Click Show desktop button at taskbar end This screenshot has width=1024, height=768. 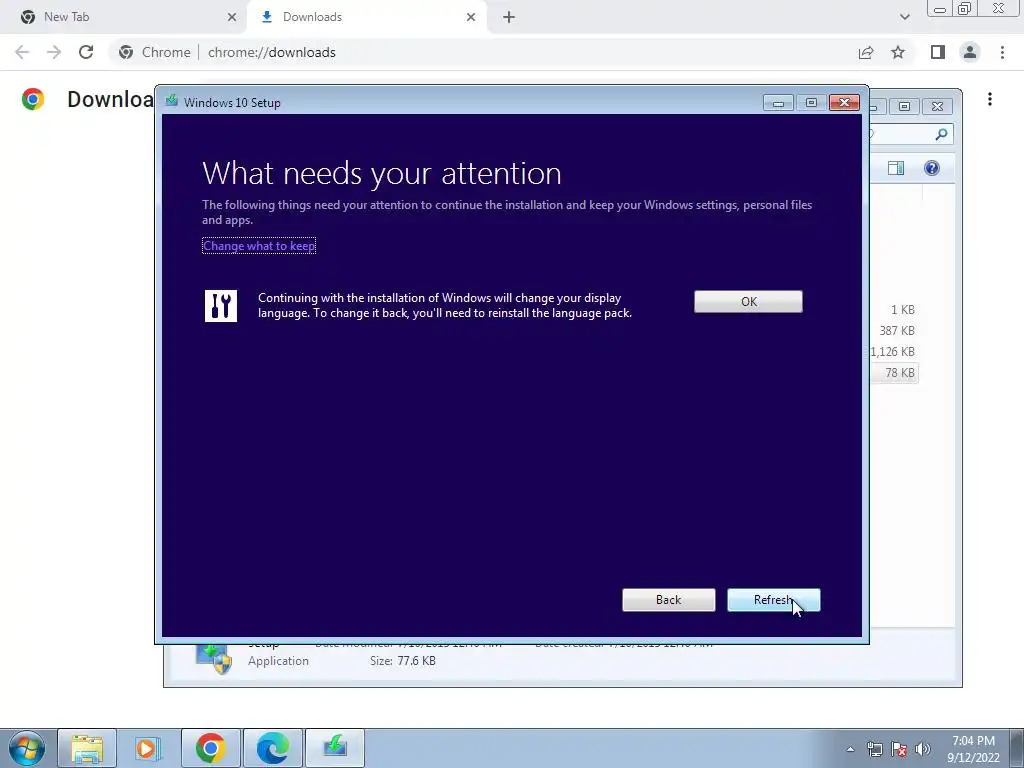click(x=1017, y=748)
